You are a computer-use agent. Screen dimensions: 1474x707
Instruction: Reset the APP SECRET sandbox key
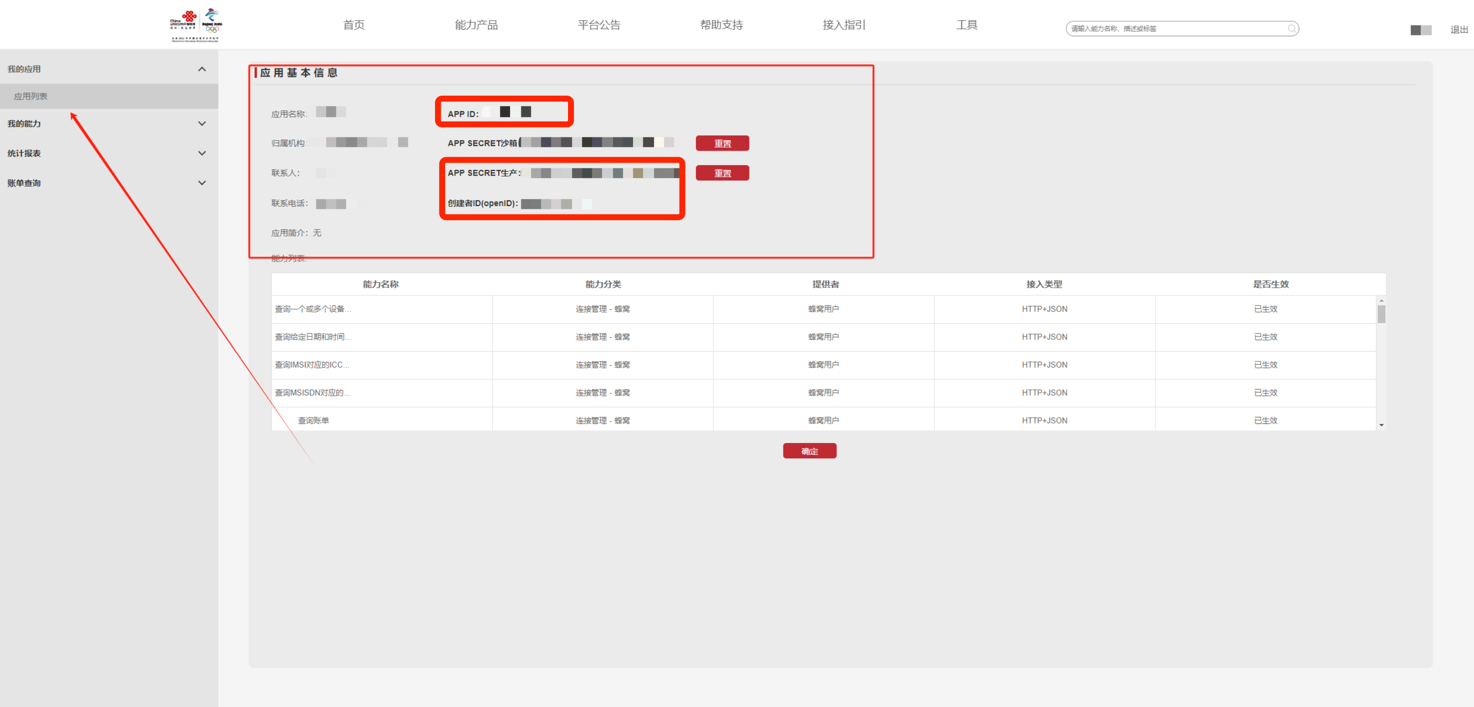pos(722,144)
